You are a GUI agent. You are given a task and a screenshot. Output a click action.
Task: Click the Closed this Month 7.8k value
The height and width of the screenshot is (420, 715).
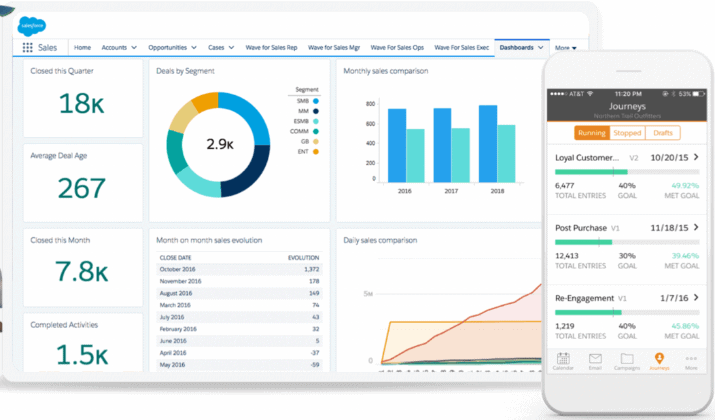(82, 271)
